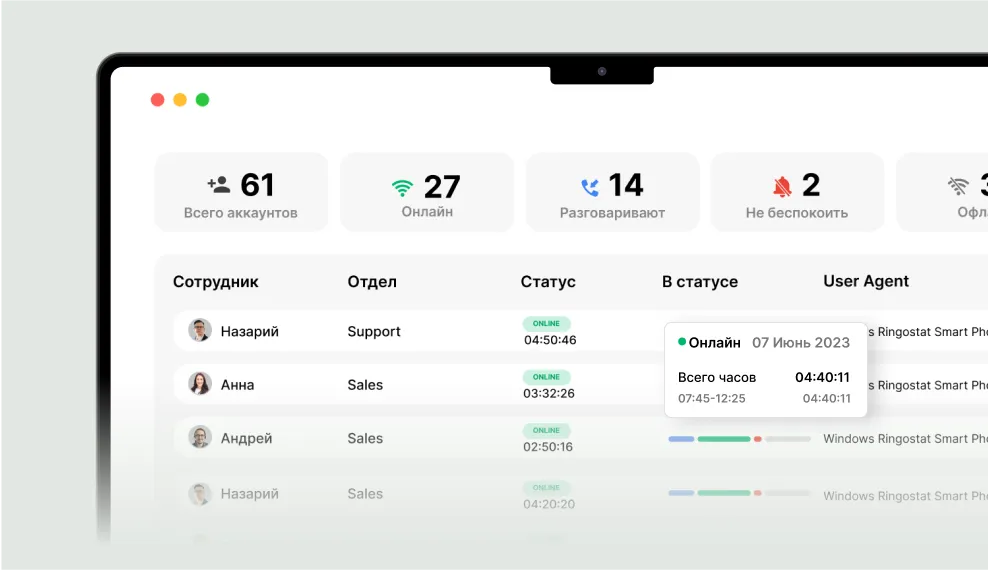Screen dimensions: 988x570
Task: Click the blue phone call icon
Action: click(590, 187)
